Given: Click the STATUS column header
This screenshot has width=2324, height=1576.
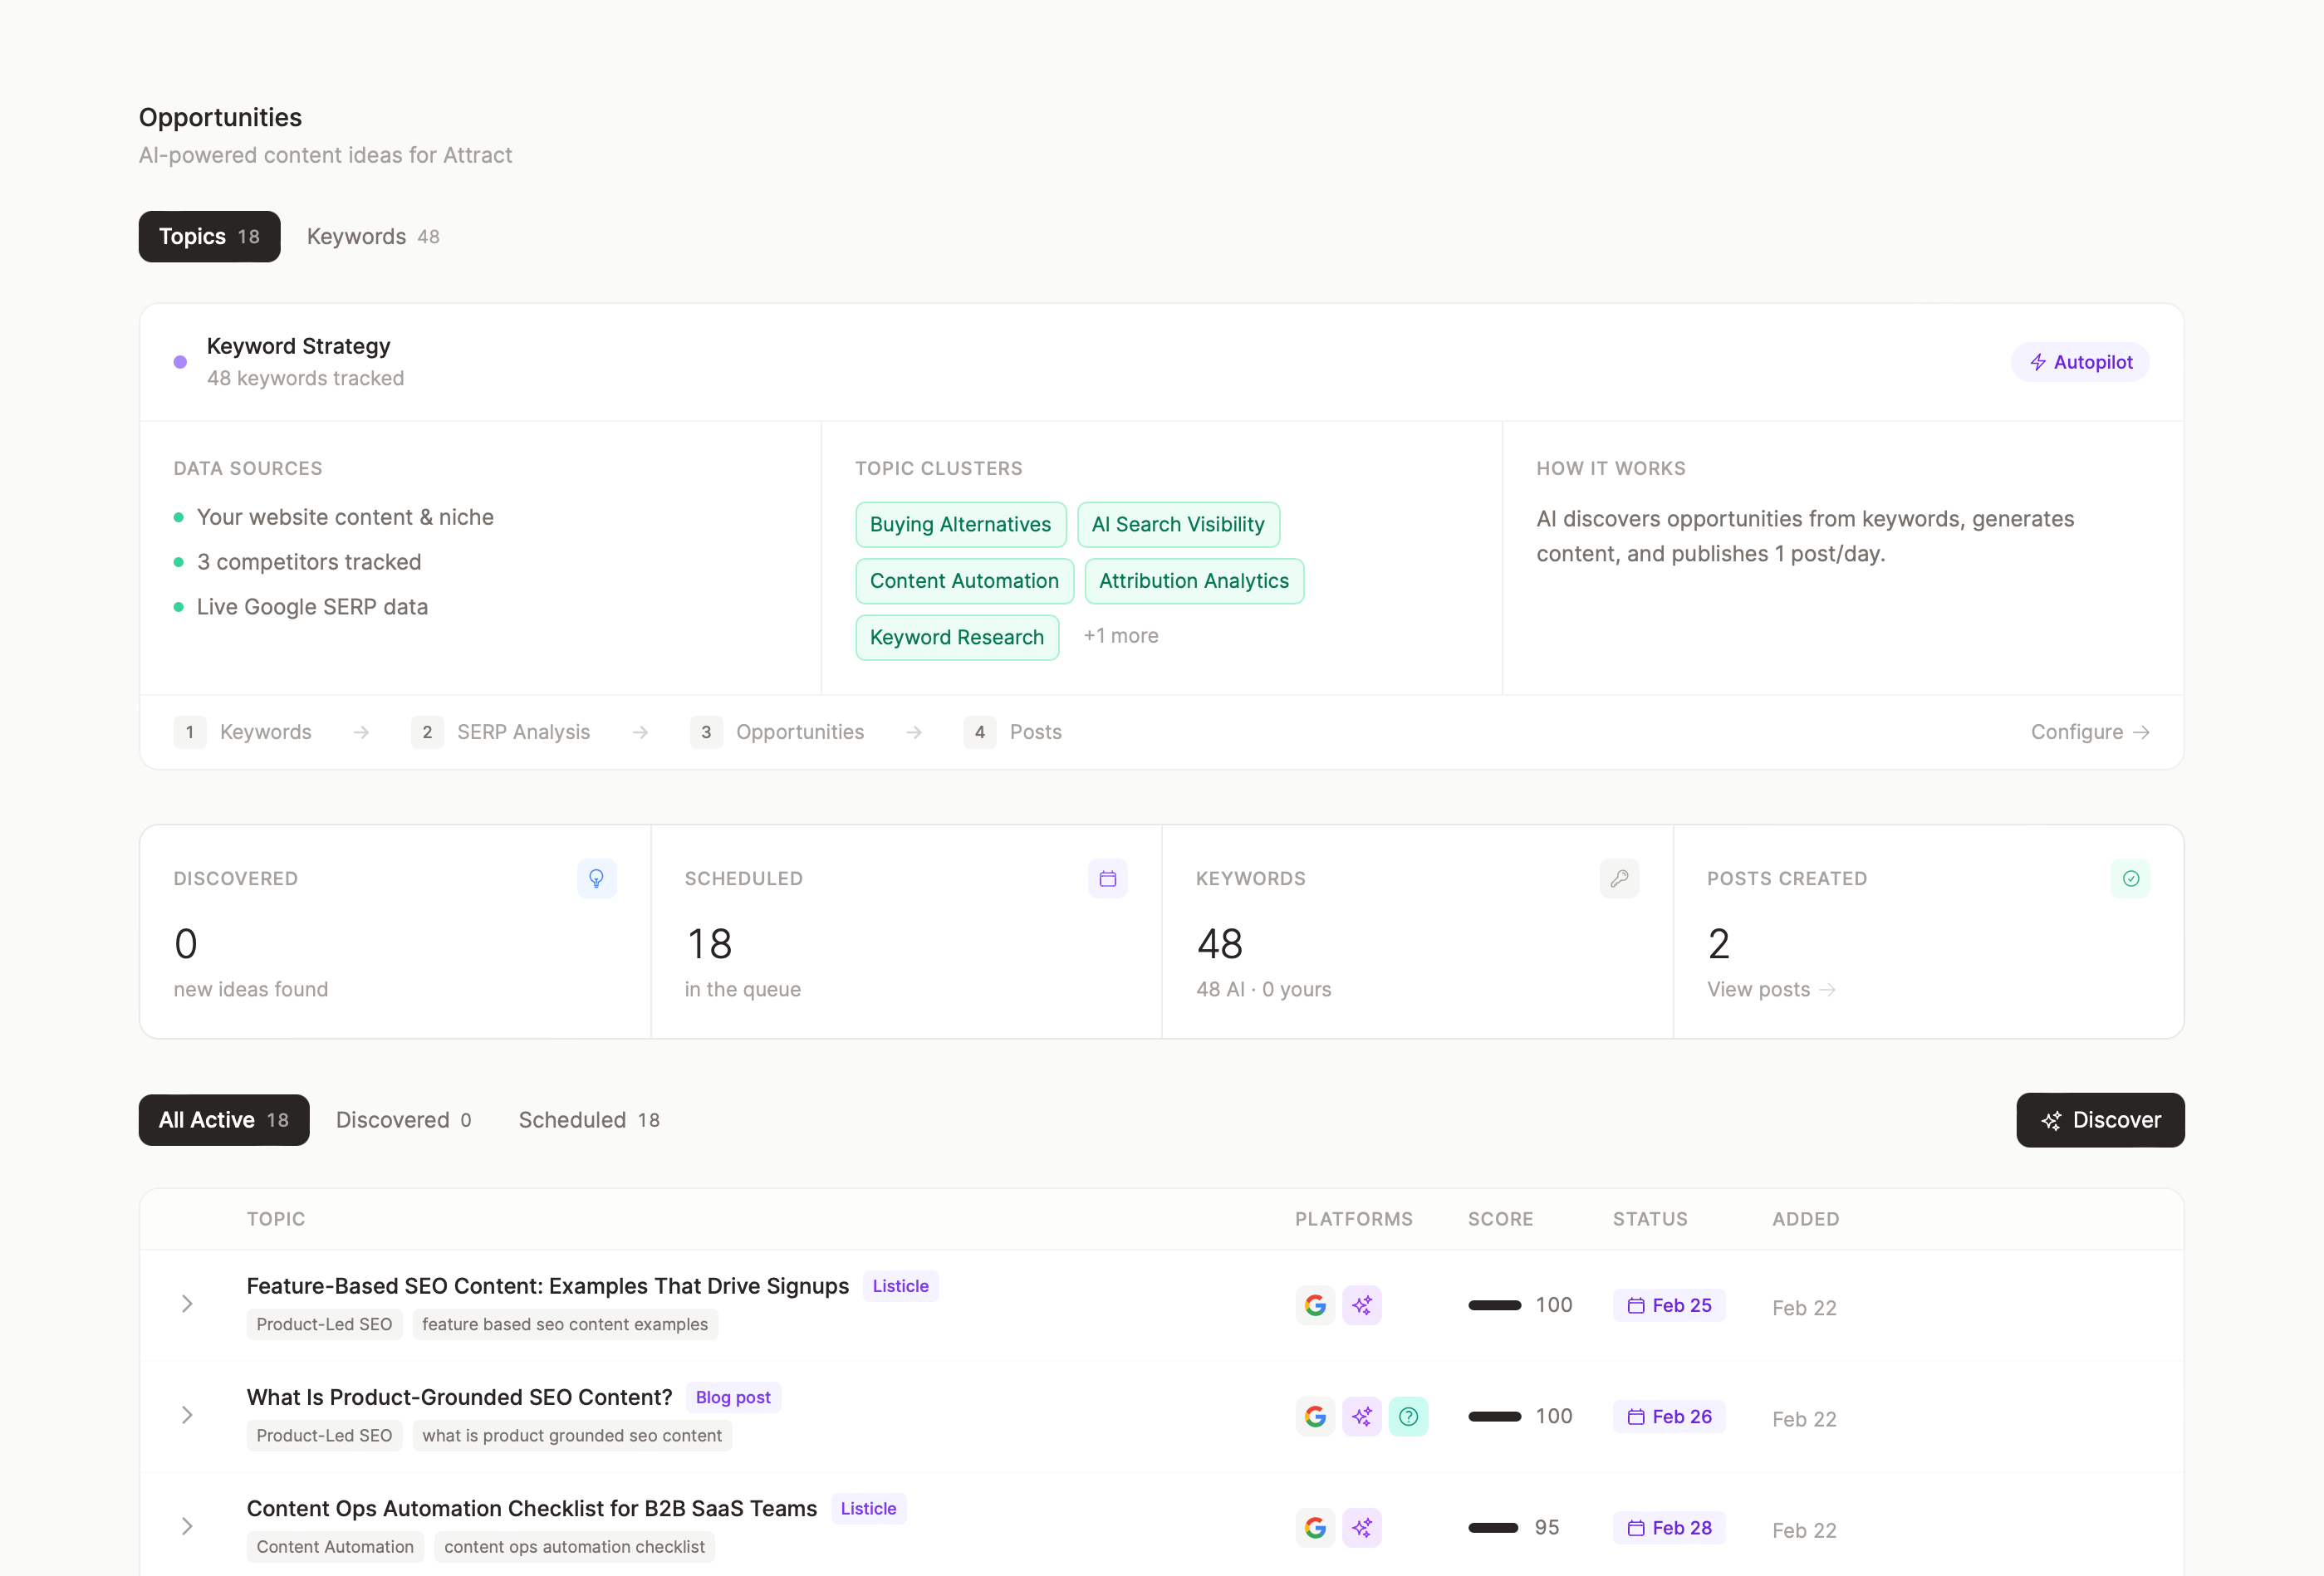Looking at the screenshot, I should click(x=1650, y=1219).
